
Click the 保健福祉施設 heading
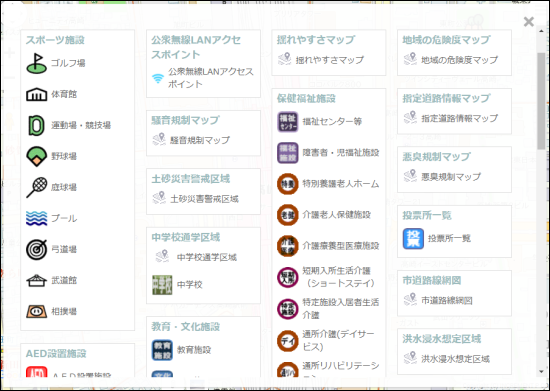(x=306, y=99)
